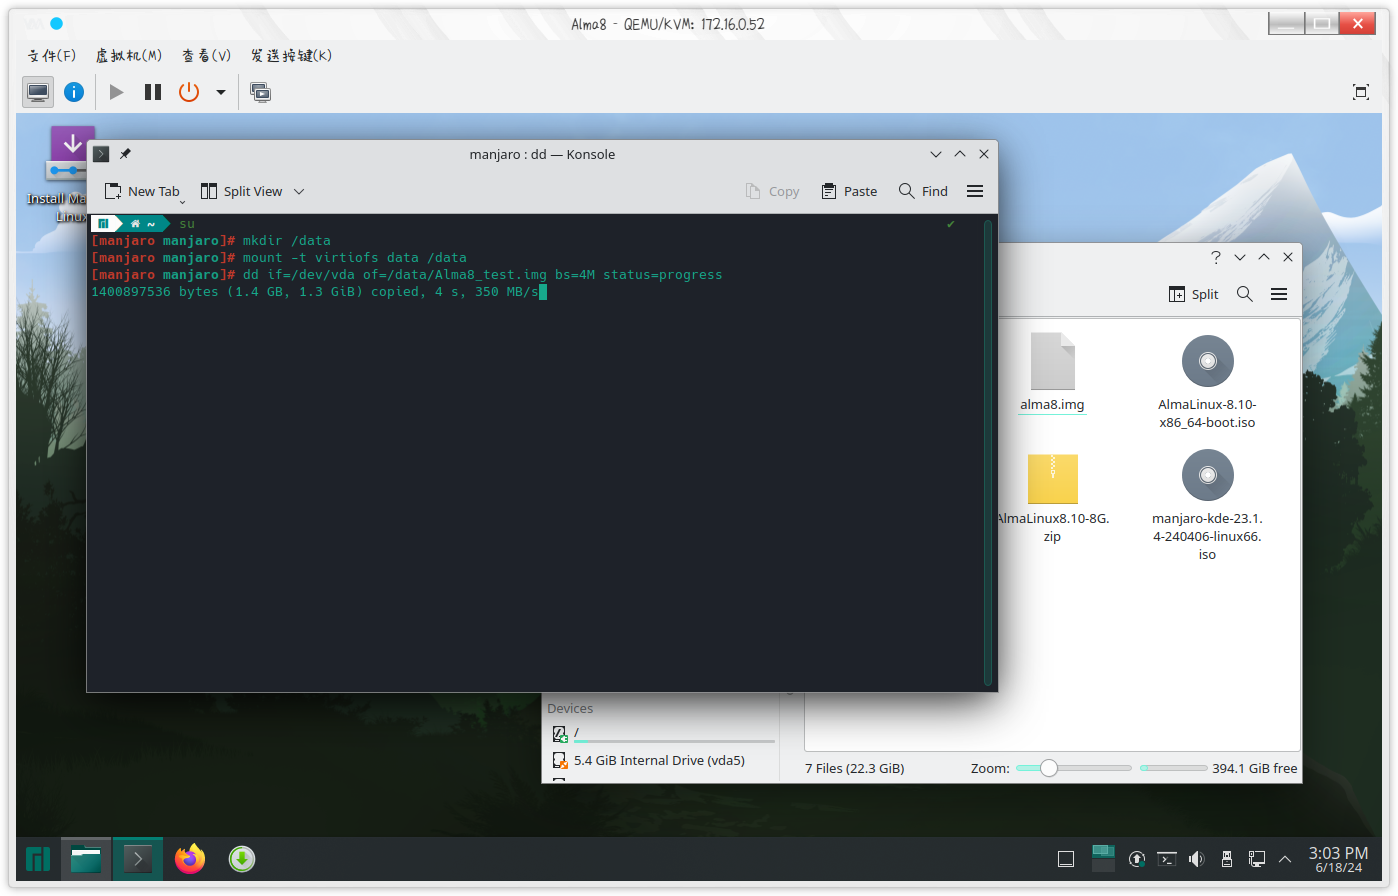Select the root / device in Dolphin
The width and height of the screenshot is (1398, 896).
point(663,733)
